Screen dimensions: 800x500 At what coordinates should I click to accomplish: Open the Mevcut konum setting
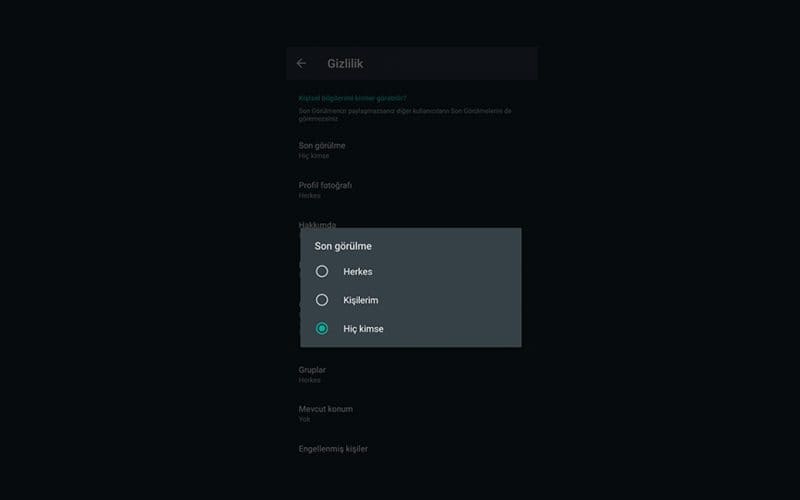click(x=325, y=409)
